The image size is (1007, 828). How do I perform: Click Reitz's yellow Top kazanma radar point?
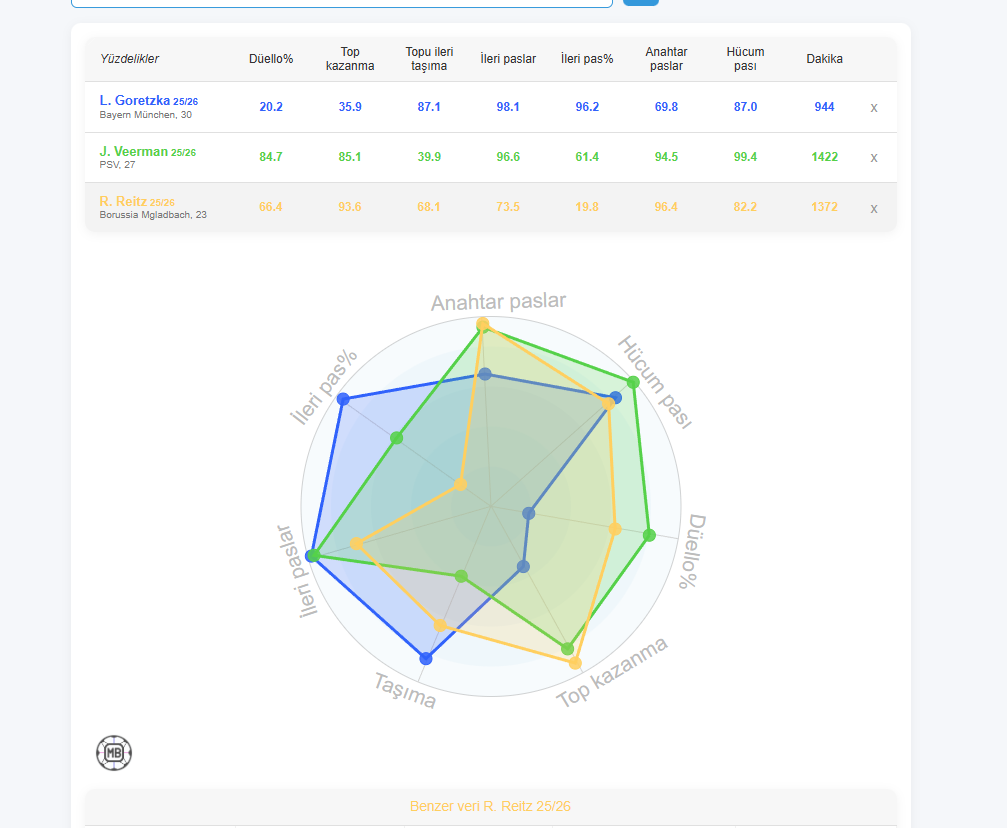(x=575, y=663)
